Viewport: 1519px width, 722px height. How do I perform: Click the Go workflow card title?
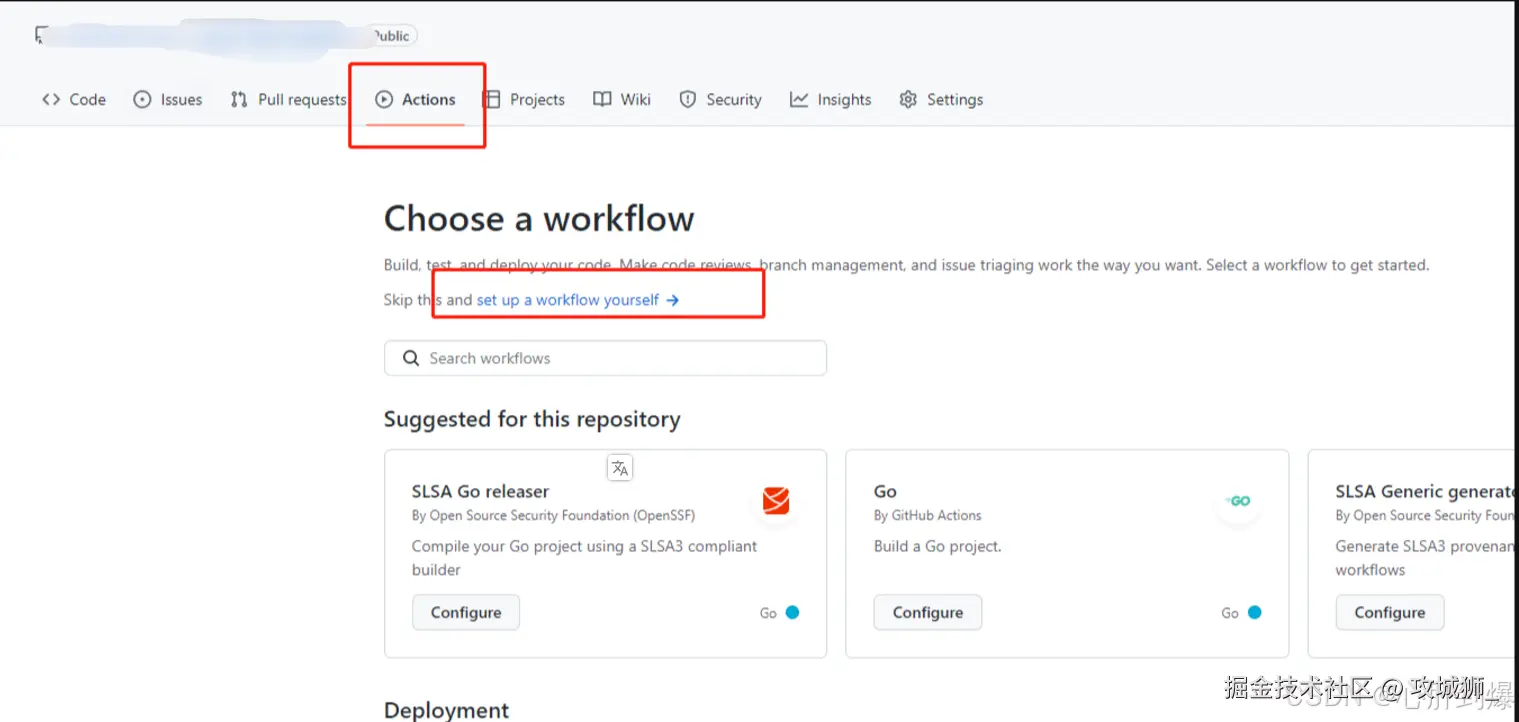885,491
